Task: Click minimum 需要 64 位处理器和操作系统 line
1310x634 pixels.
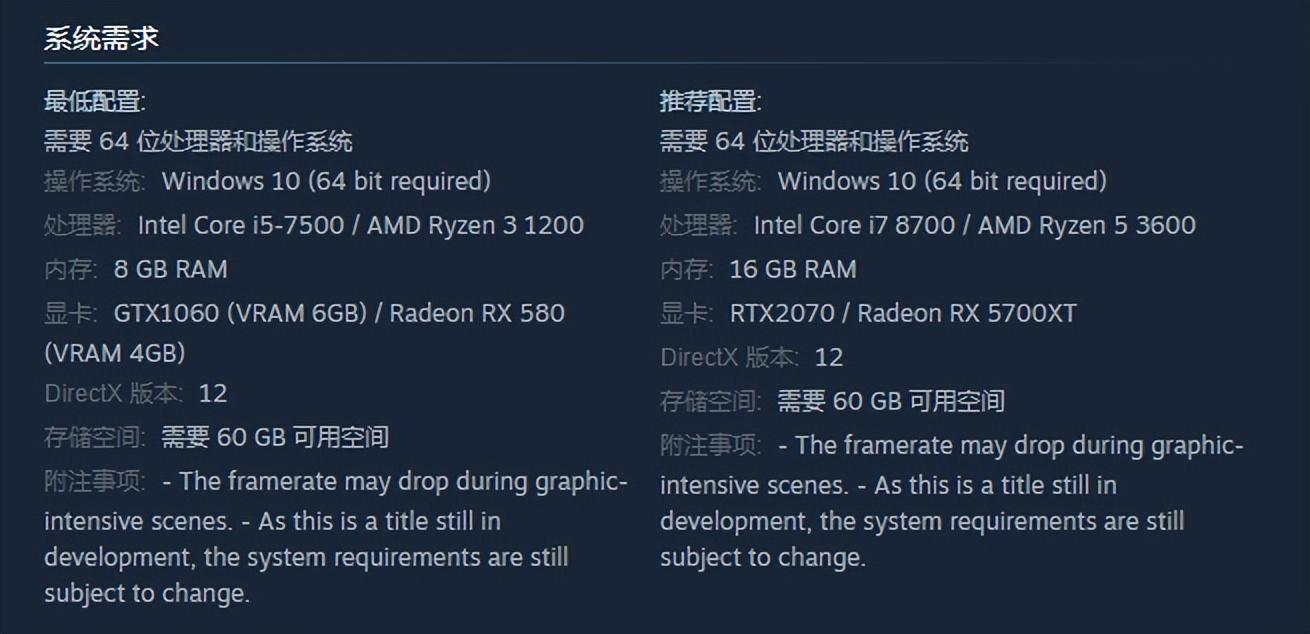Action: pos(198,141)
